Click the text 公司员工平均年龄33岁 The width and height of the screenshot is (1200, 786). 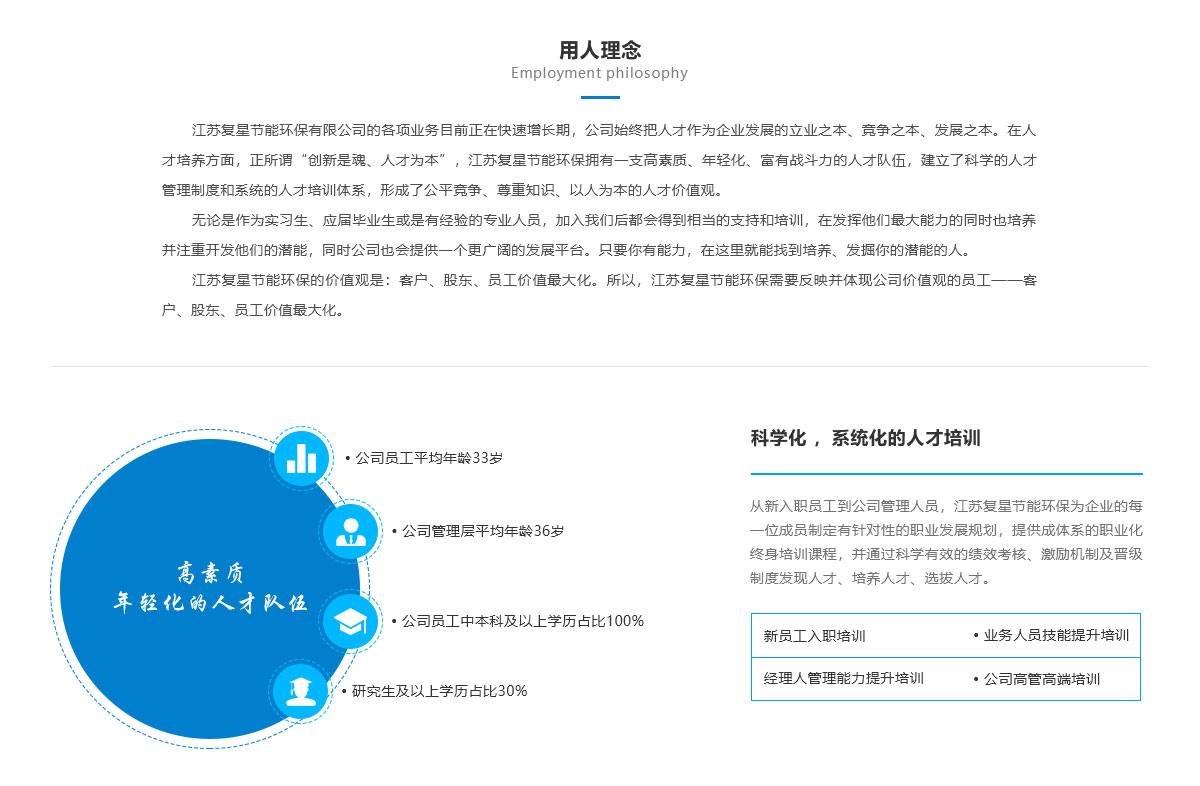[x=429, y=458]
